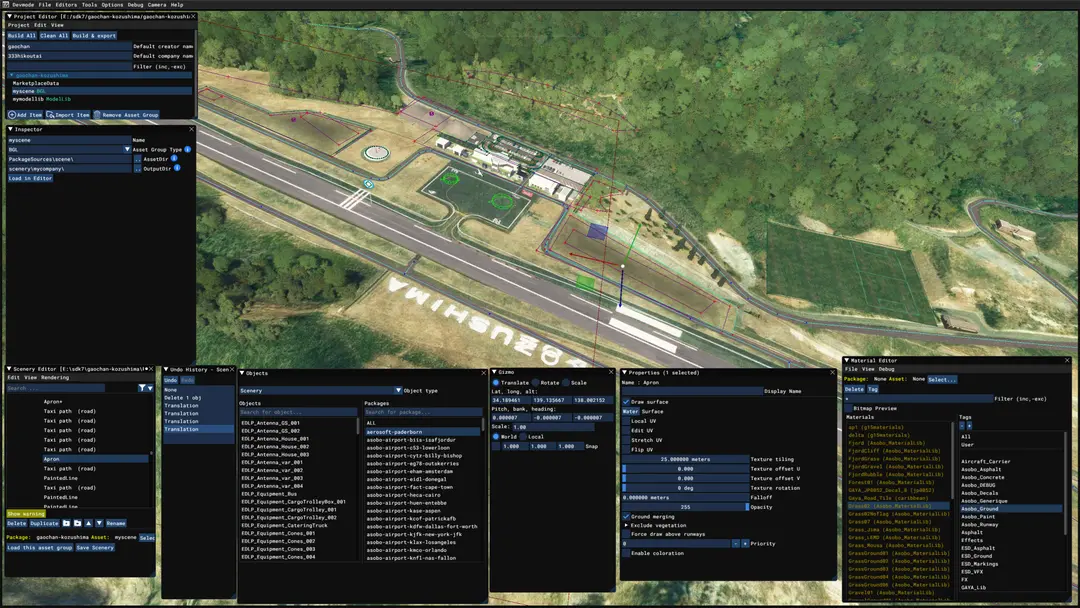Select the Scale gizmo mode
1080x608 pixels.
pos(565,382)
